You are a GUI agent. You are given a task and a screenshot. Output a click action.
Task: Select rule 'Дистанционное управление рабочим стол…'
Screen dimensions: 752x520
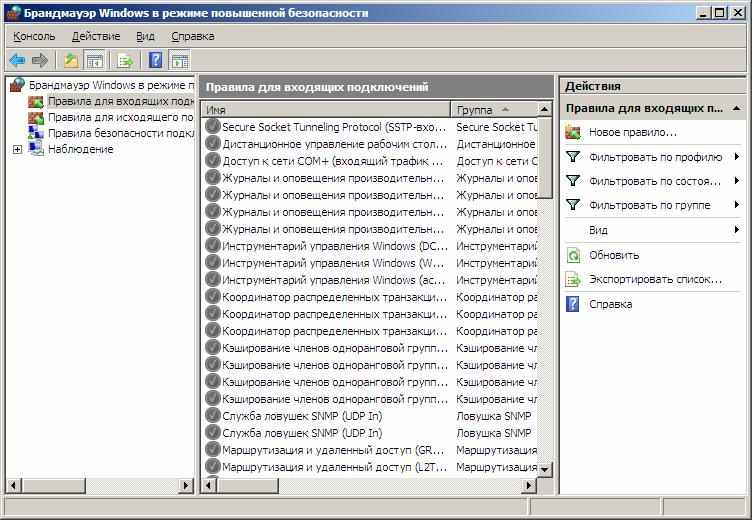tap(334, 144)
